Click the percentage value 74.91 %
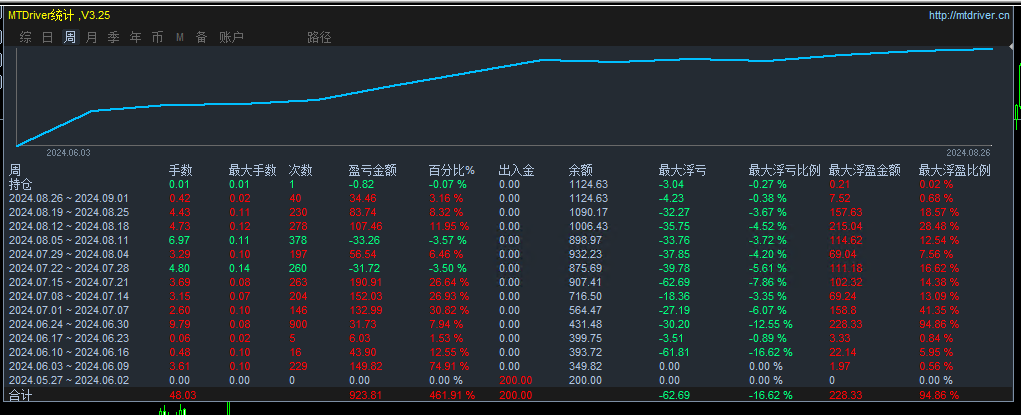1021x415 pixels. click(x=449, y=366)
